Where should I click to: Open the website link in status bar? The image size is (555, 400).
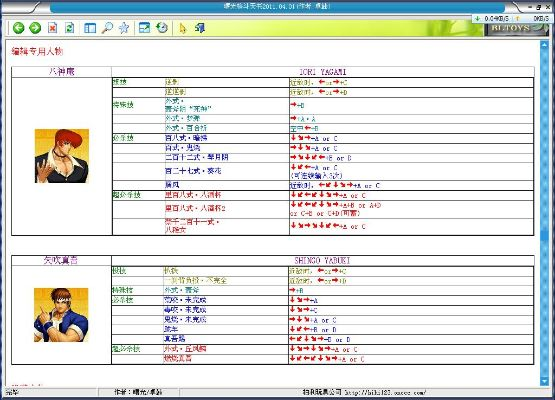(x=385, y=392)
